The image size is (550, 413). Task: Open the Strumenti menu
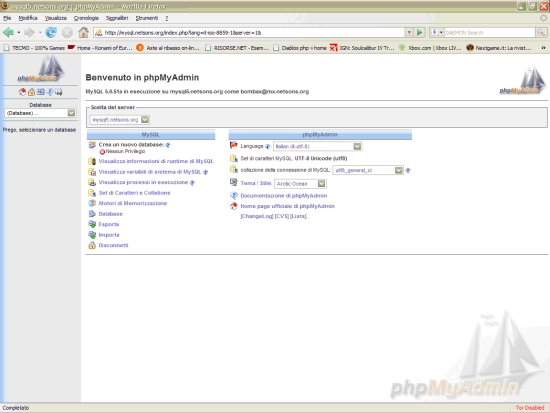tap(147, 18)
